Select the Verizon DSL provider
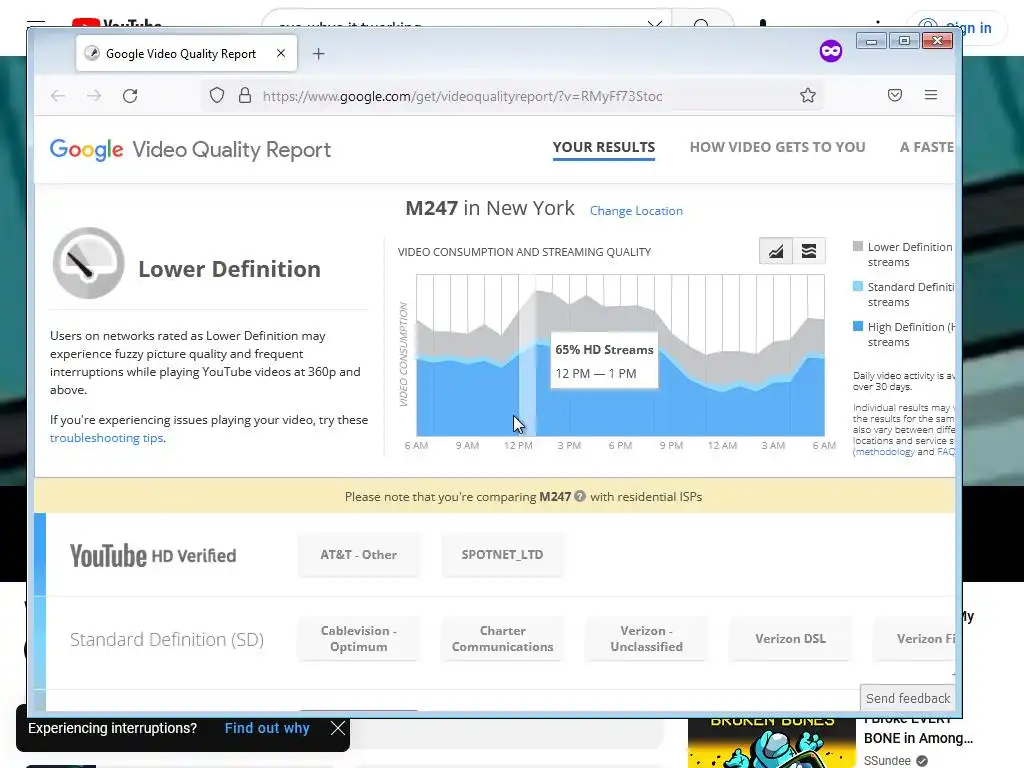This screenshot has width=1024, height=768. [x=790, y=639]
